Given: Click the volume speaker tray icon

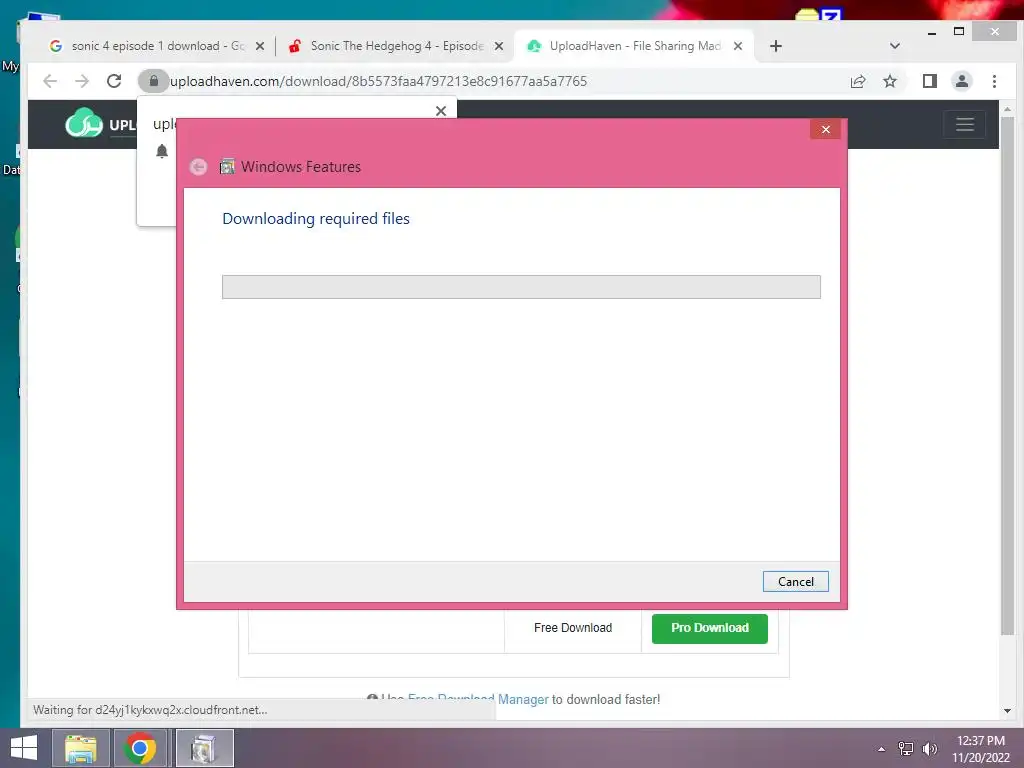Looking at the screenshot, I should tap(930, 749).
